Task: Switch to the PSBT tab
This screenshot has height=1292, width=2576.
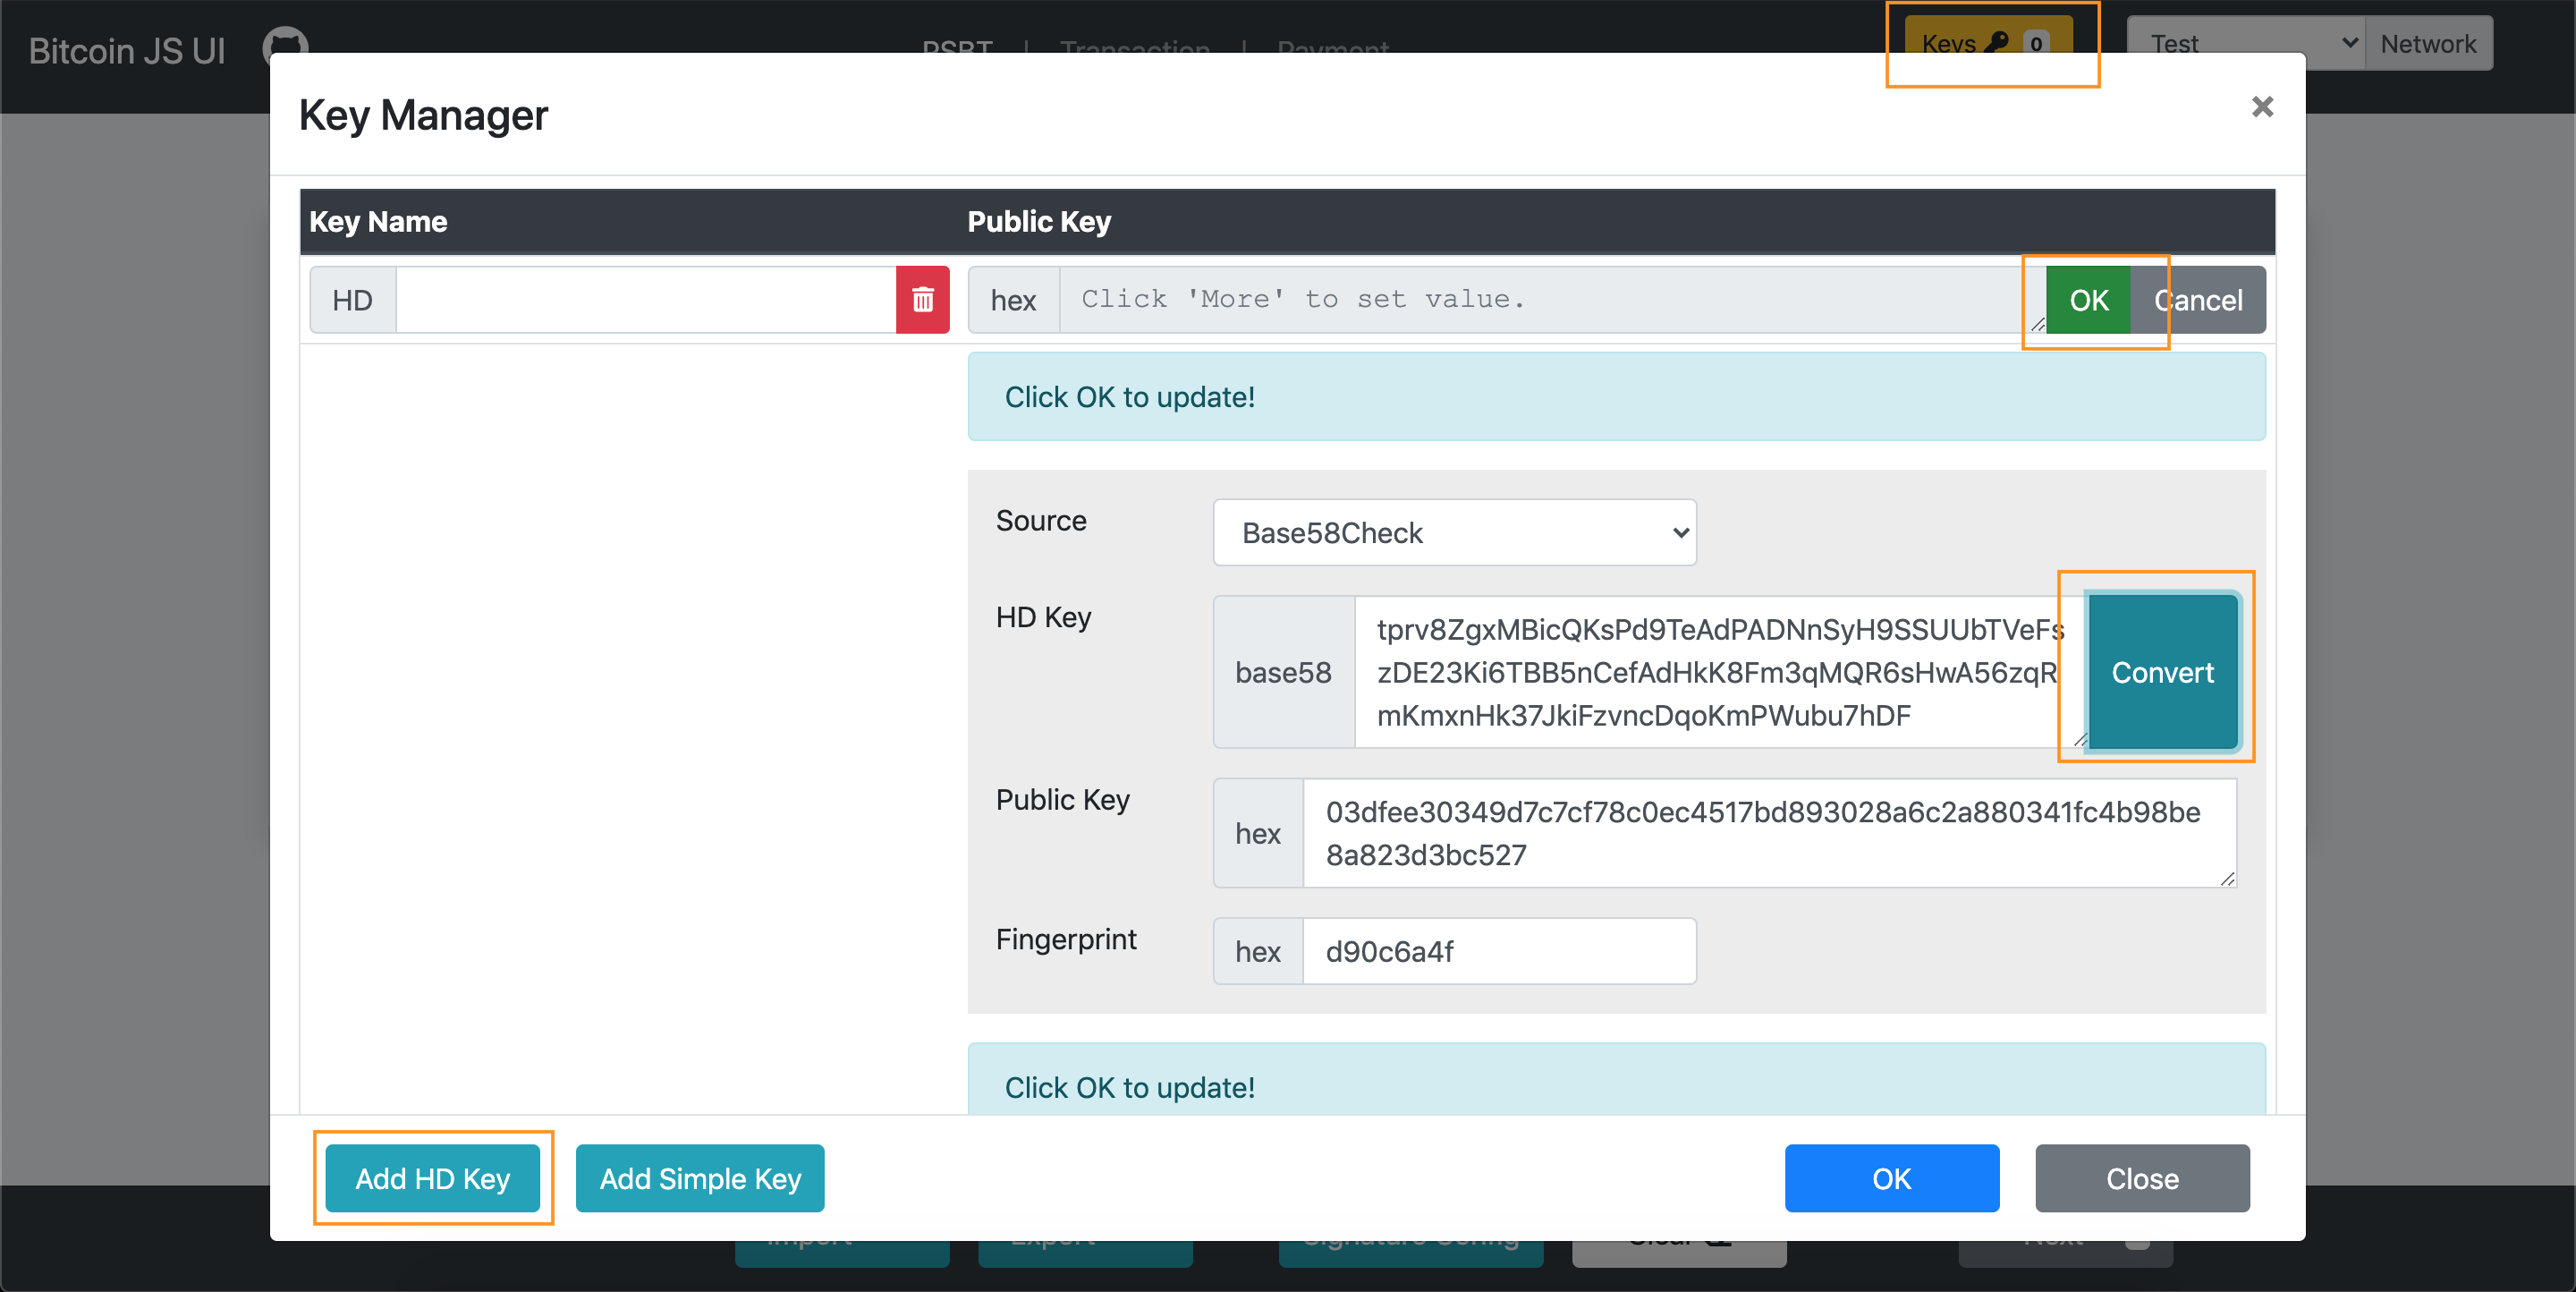Action: coord(957,48)
